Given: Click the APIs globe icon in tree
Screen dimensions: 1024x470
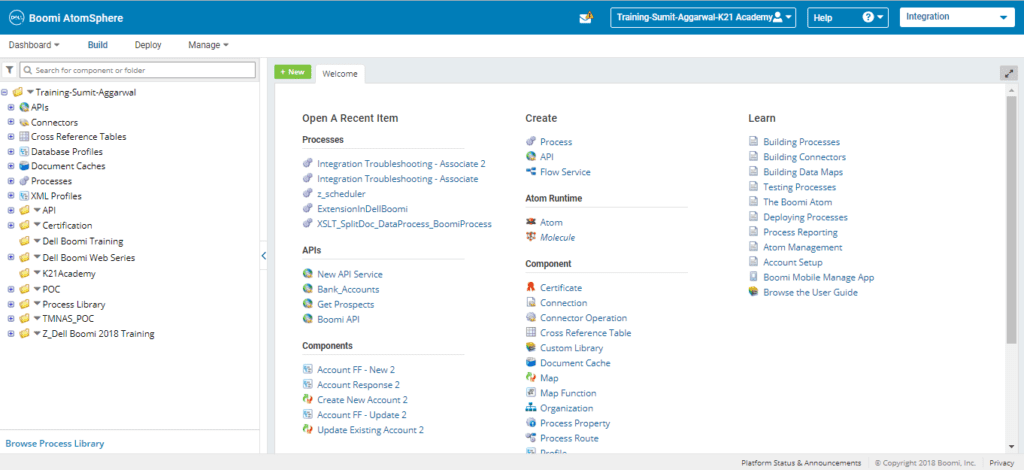Looking at the screenshot, I should point(24,108).
